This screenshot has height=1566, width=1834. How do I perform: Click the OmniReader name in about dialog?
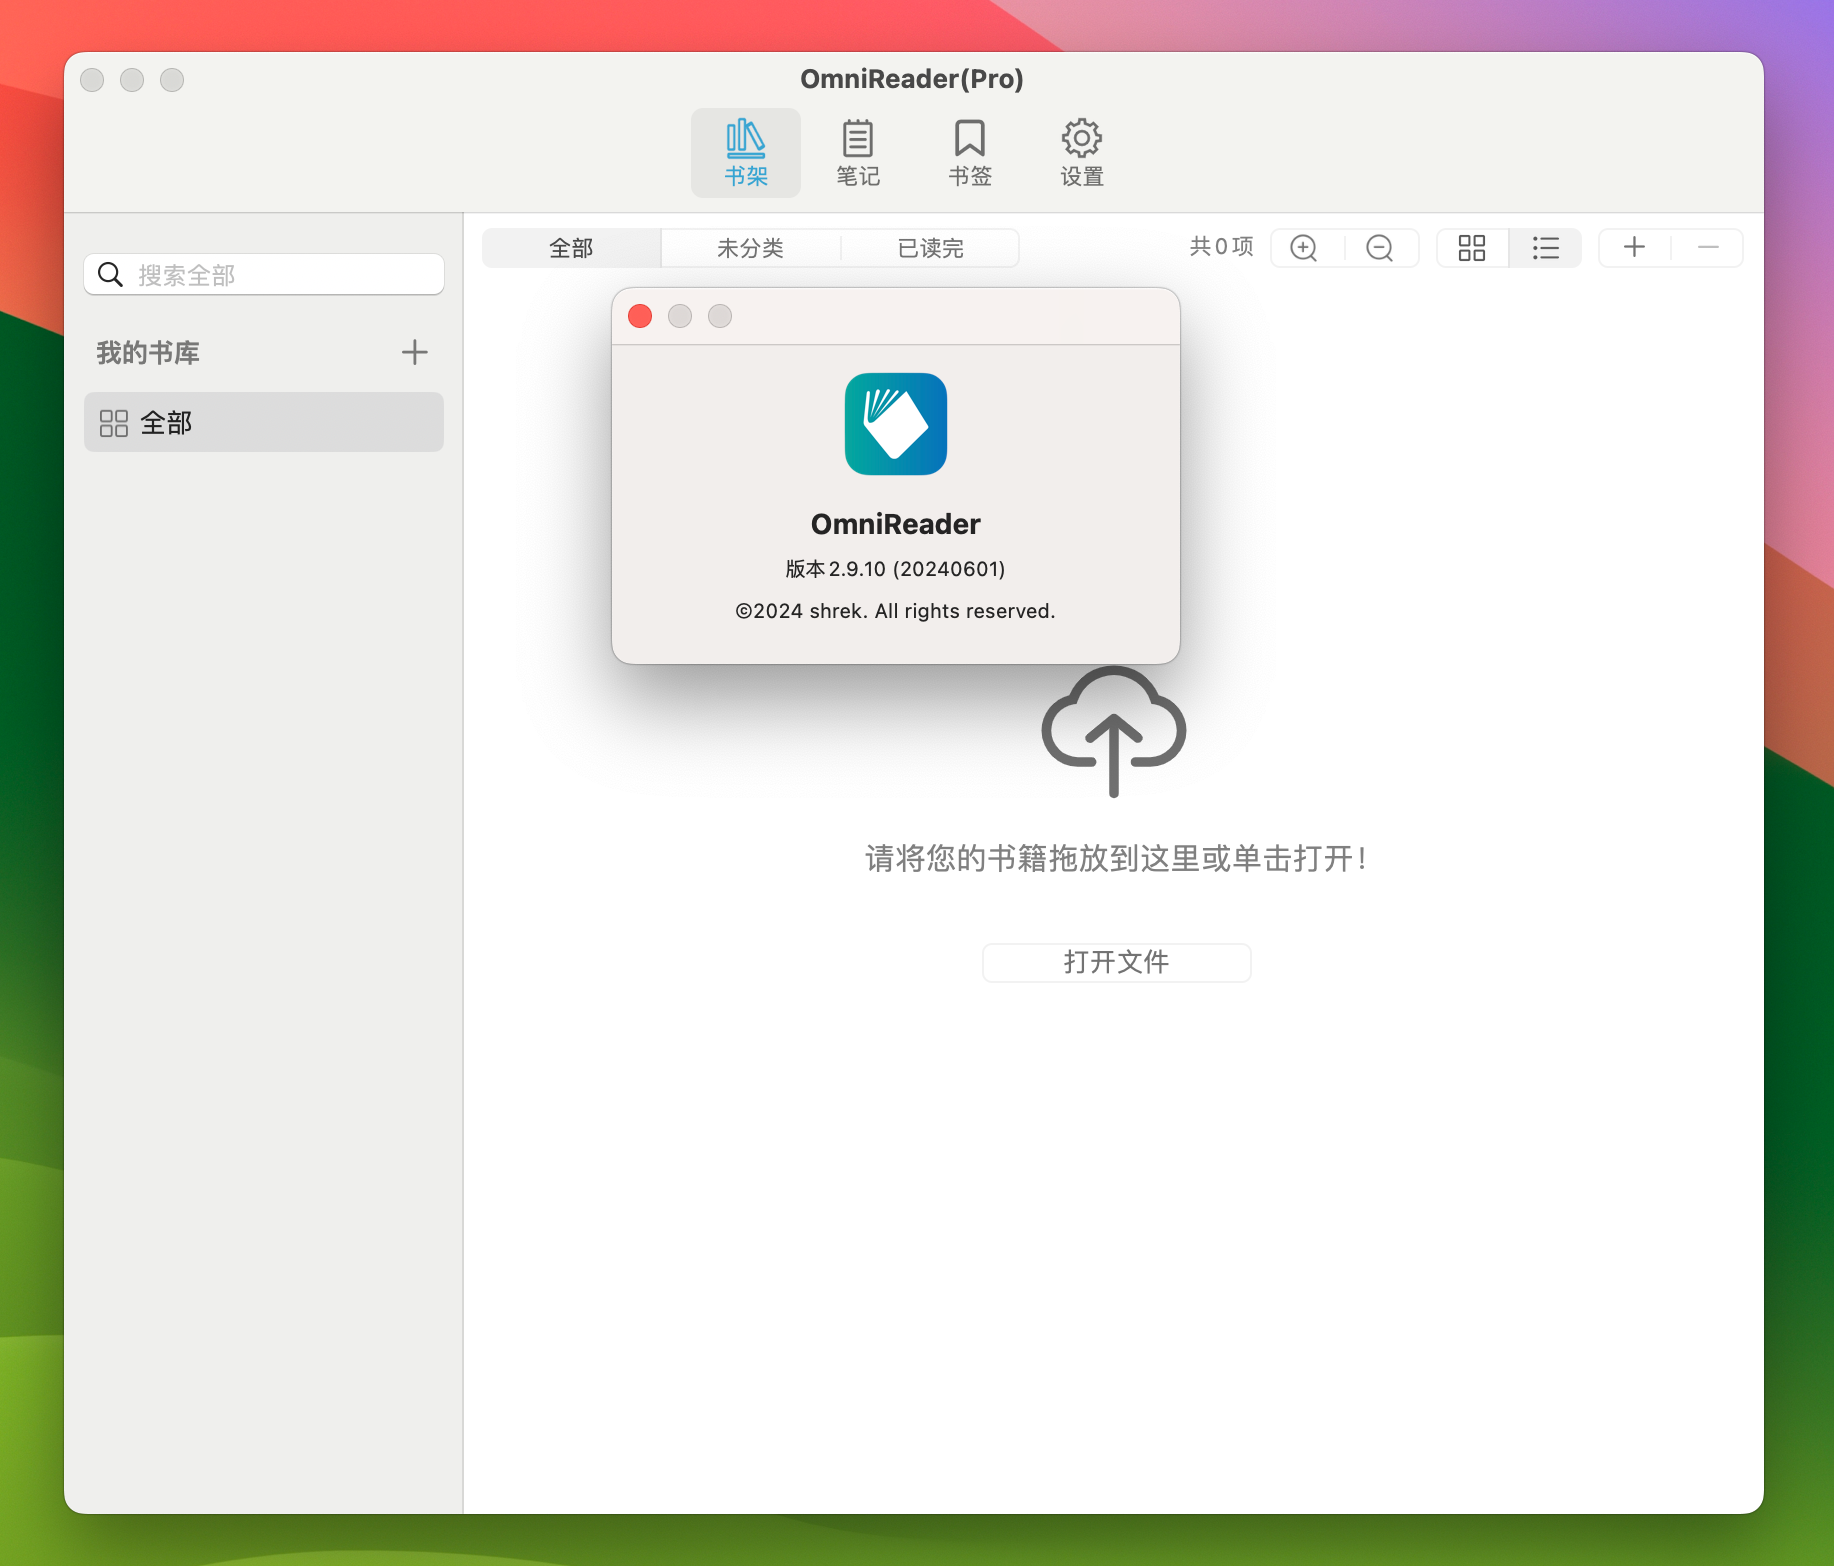click(x=896, y=524)
